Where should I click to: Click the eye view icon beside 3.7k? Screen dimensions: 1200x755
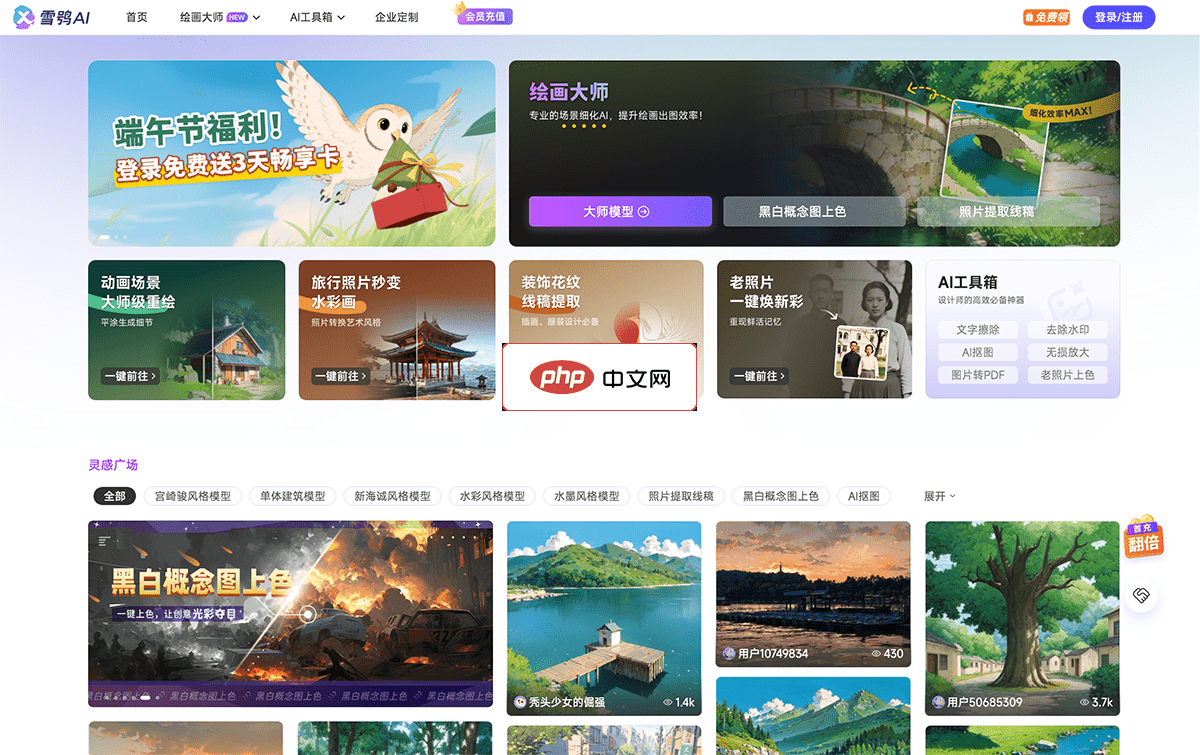[1085, 703]
